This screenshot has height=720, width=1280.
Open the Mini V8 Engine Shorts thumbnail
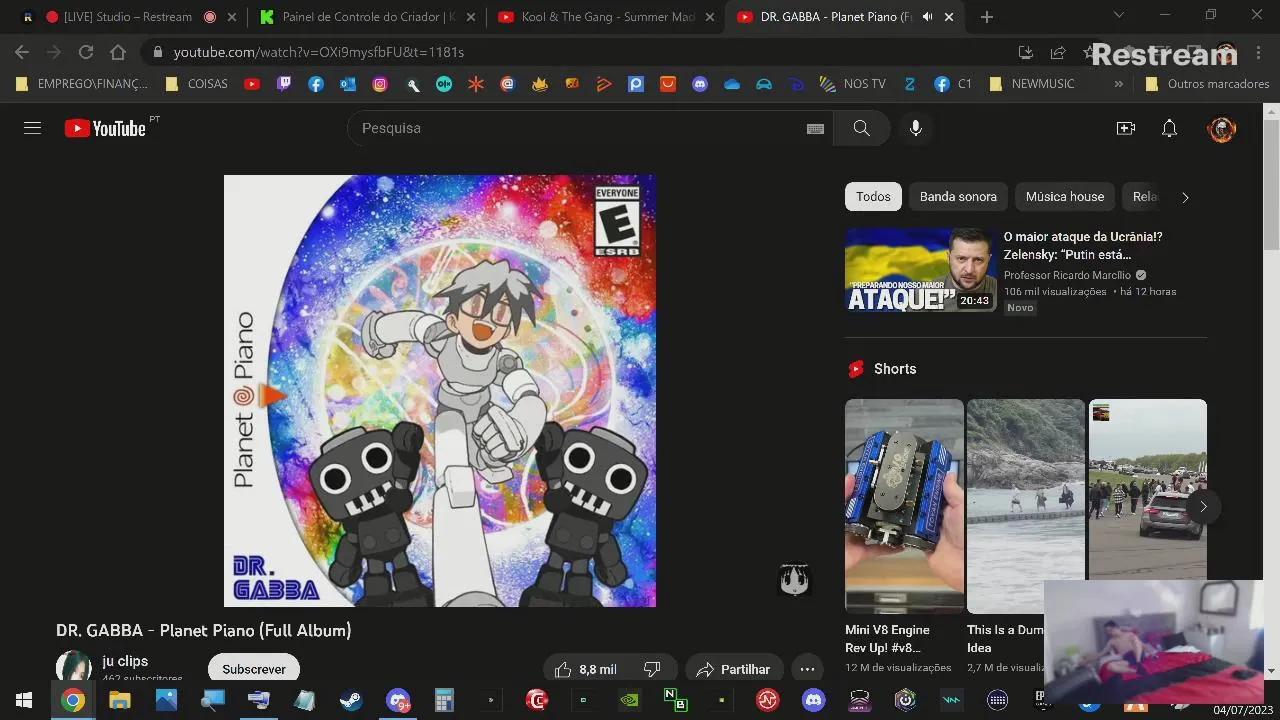[904, 505]
